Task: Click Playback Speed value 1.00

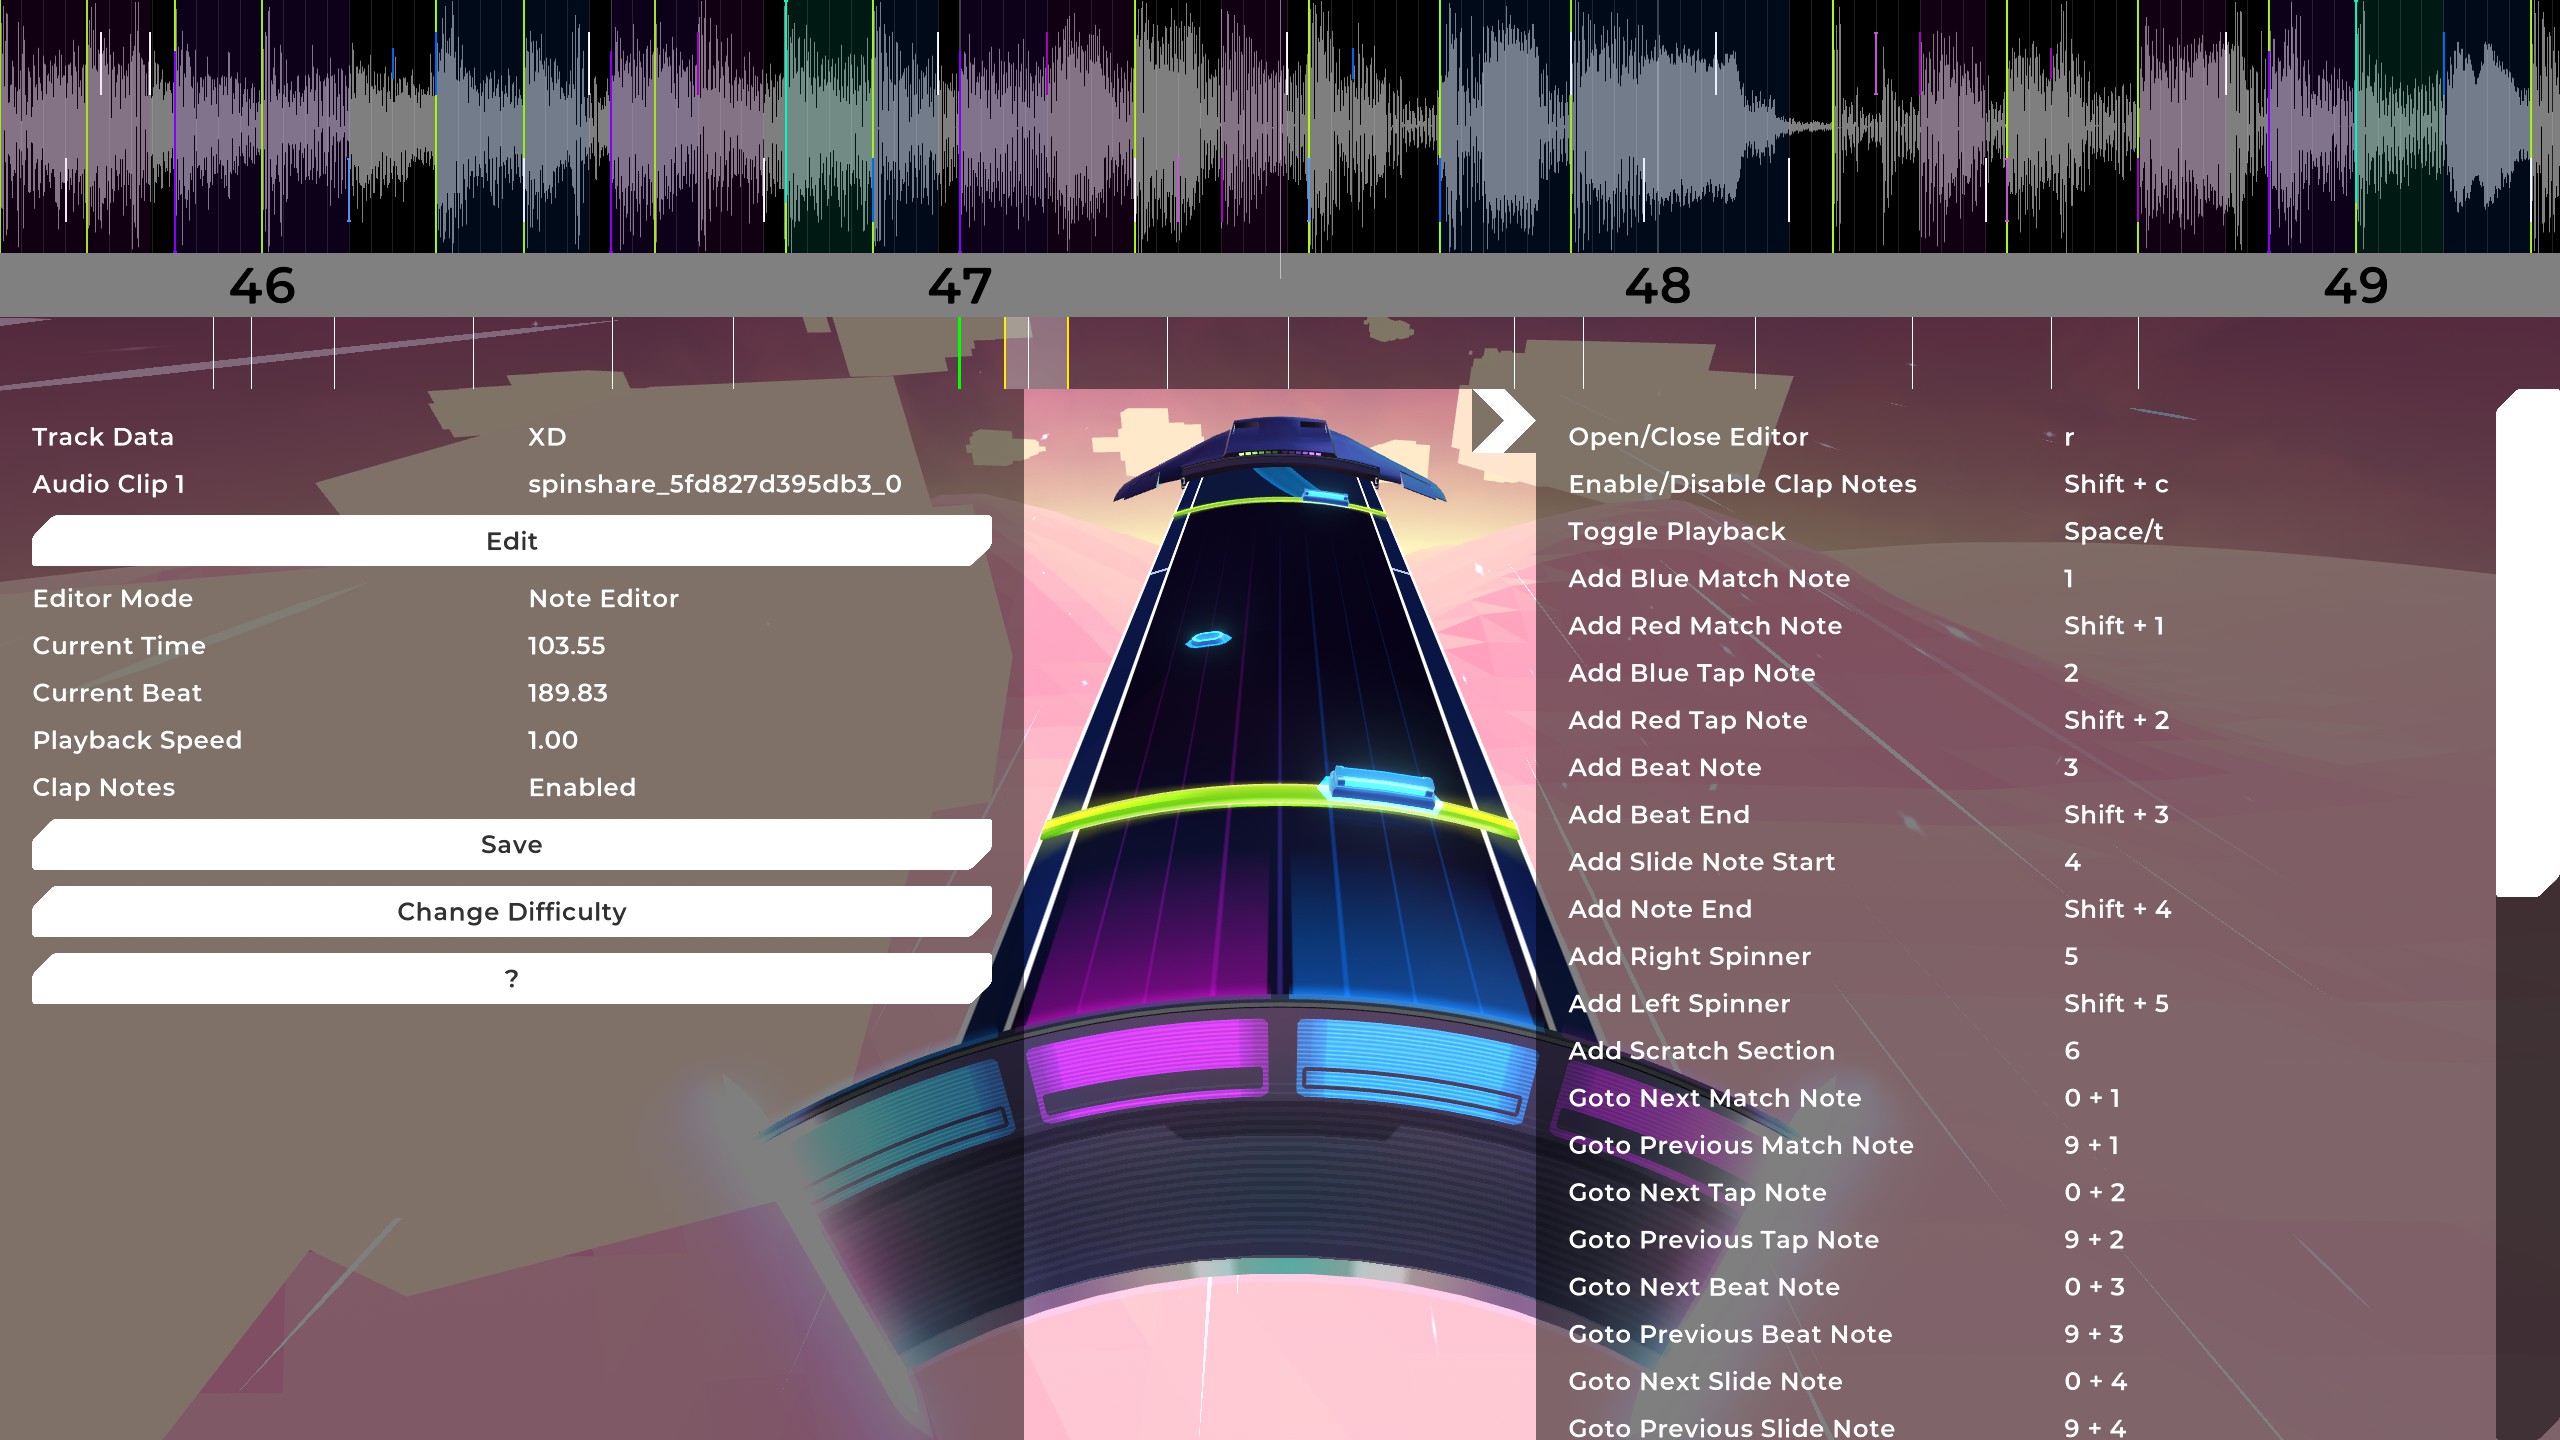Action: pyautogui.click(x=552, y=741)
